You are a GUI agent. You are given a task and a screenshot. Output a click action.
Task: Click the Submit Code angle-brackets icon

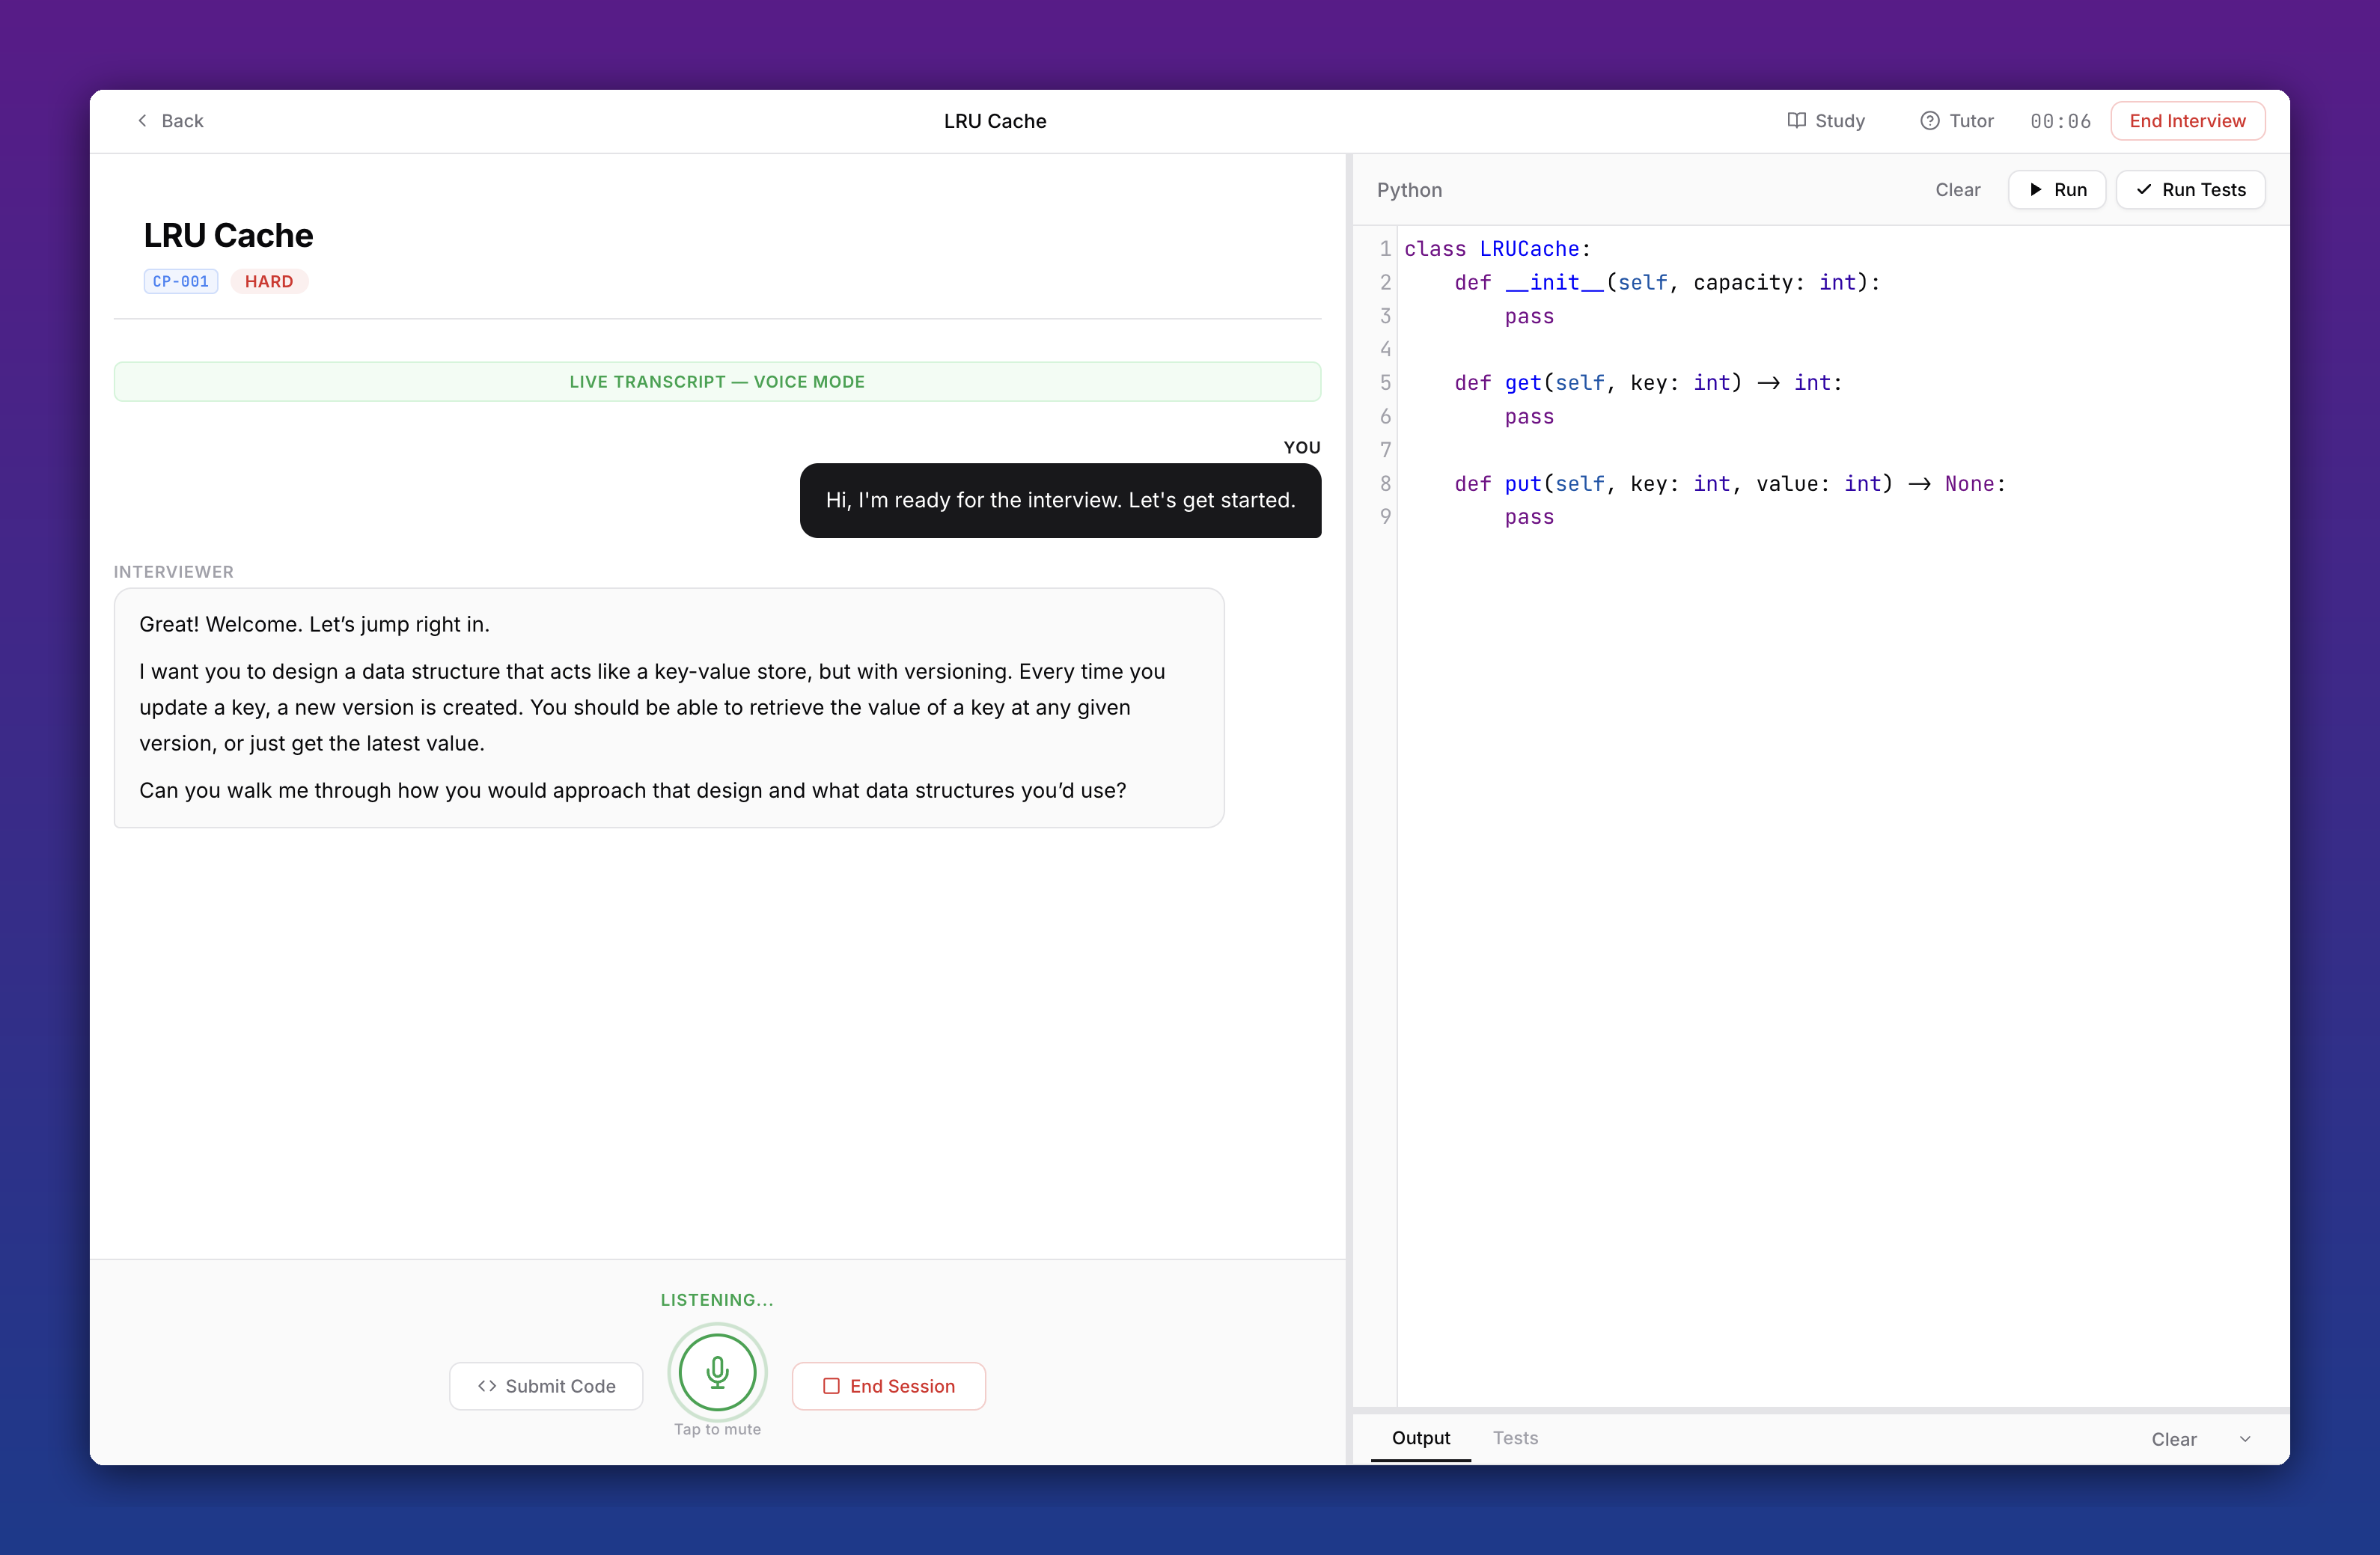pos(488,1385)
